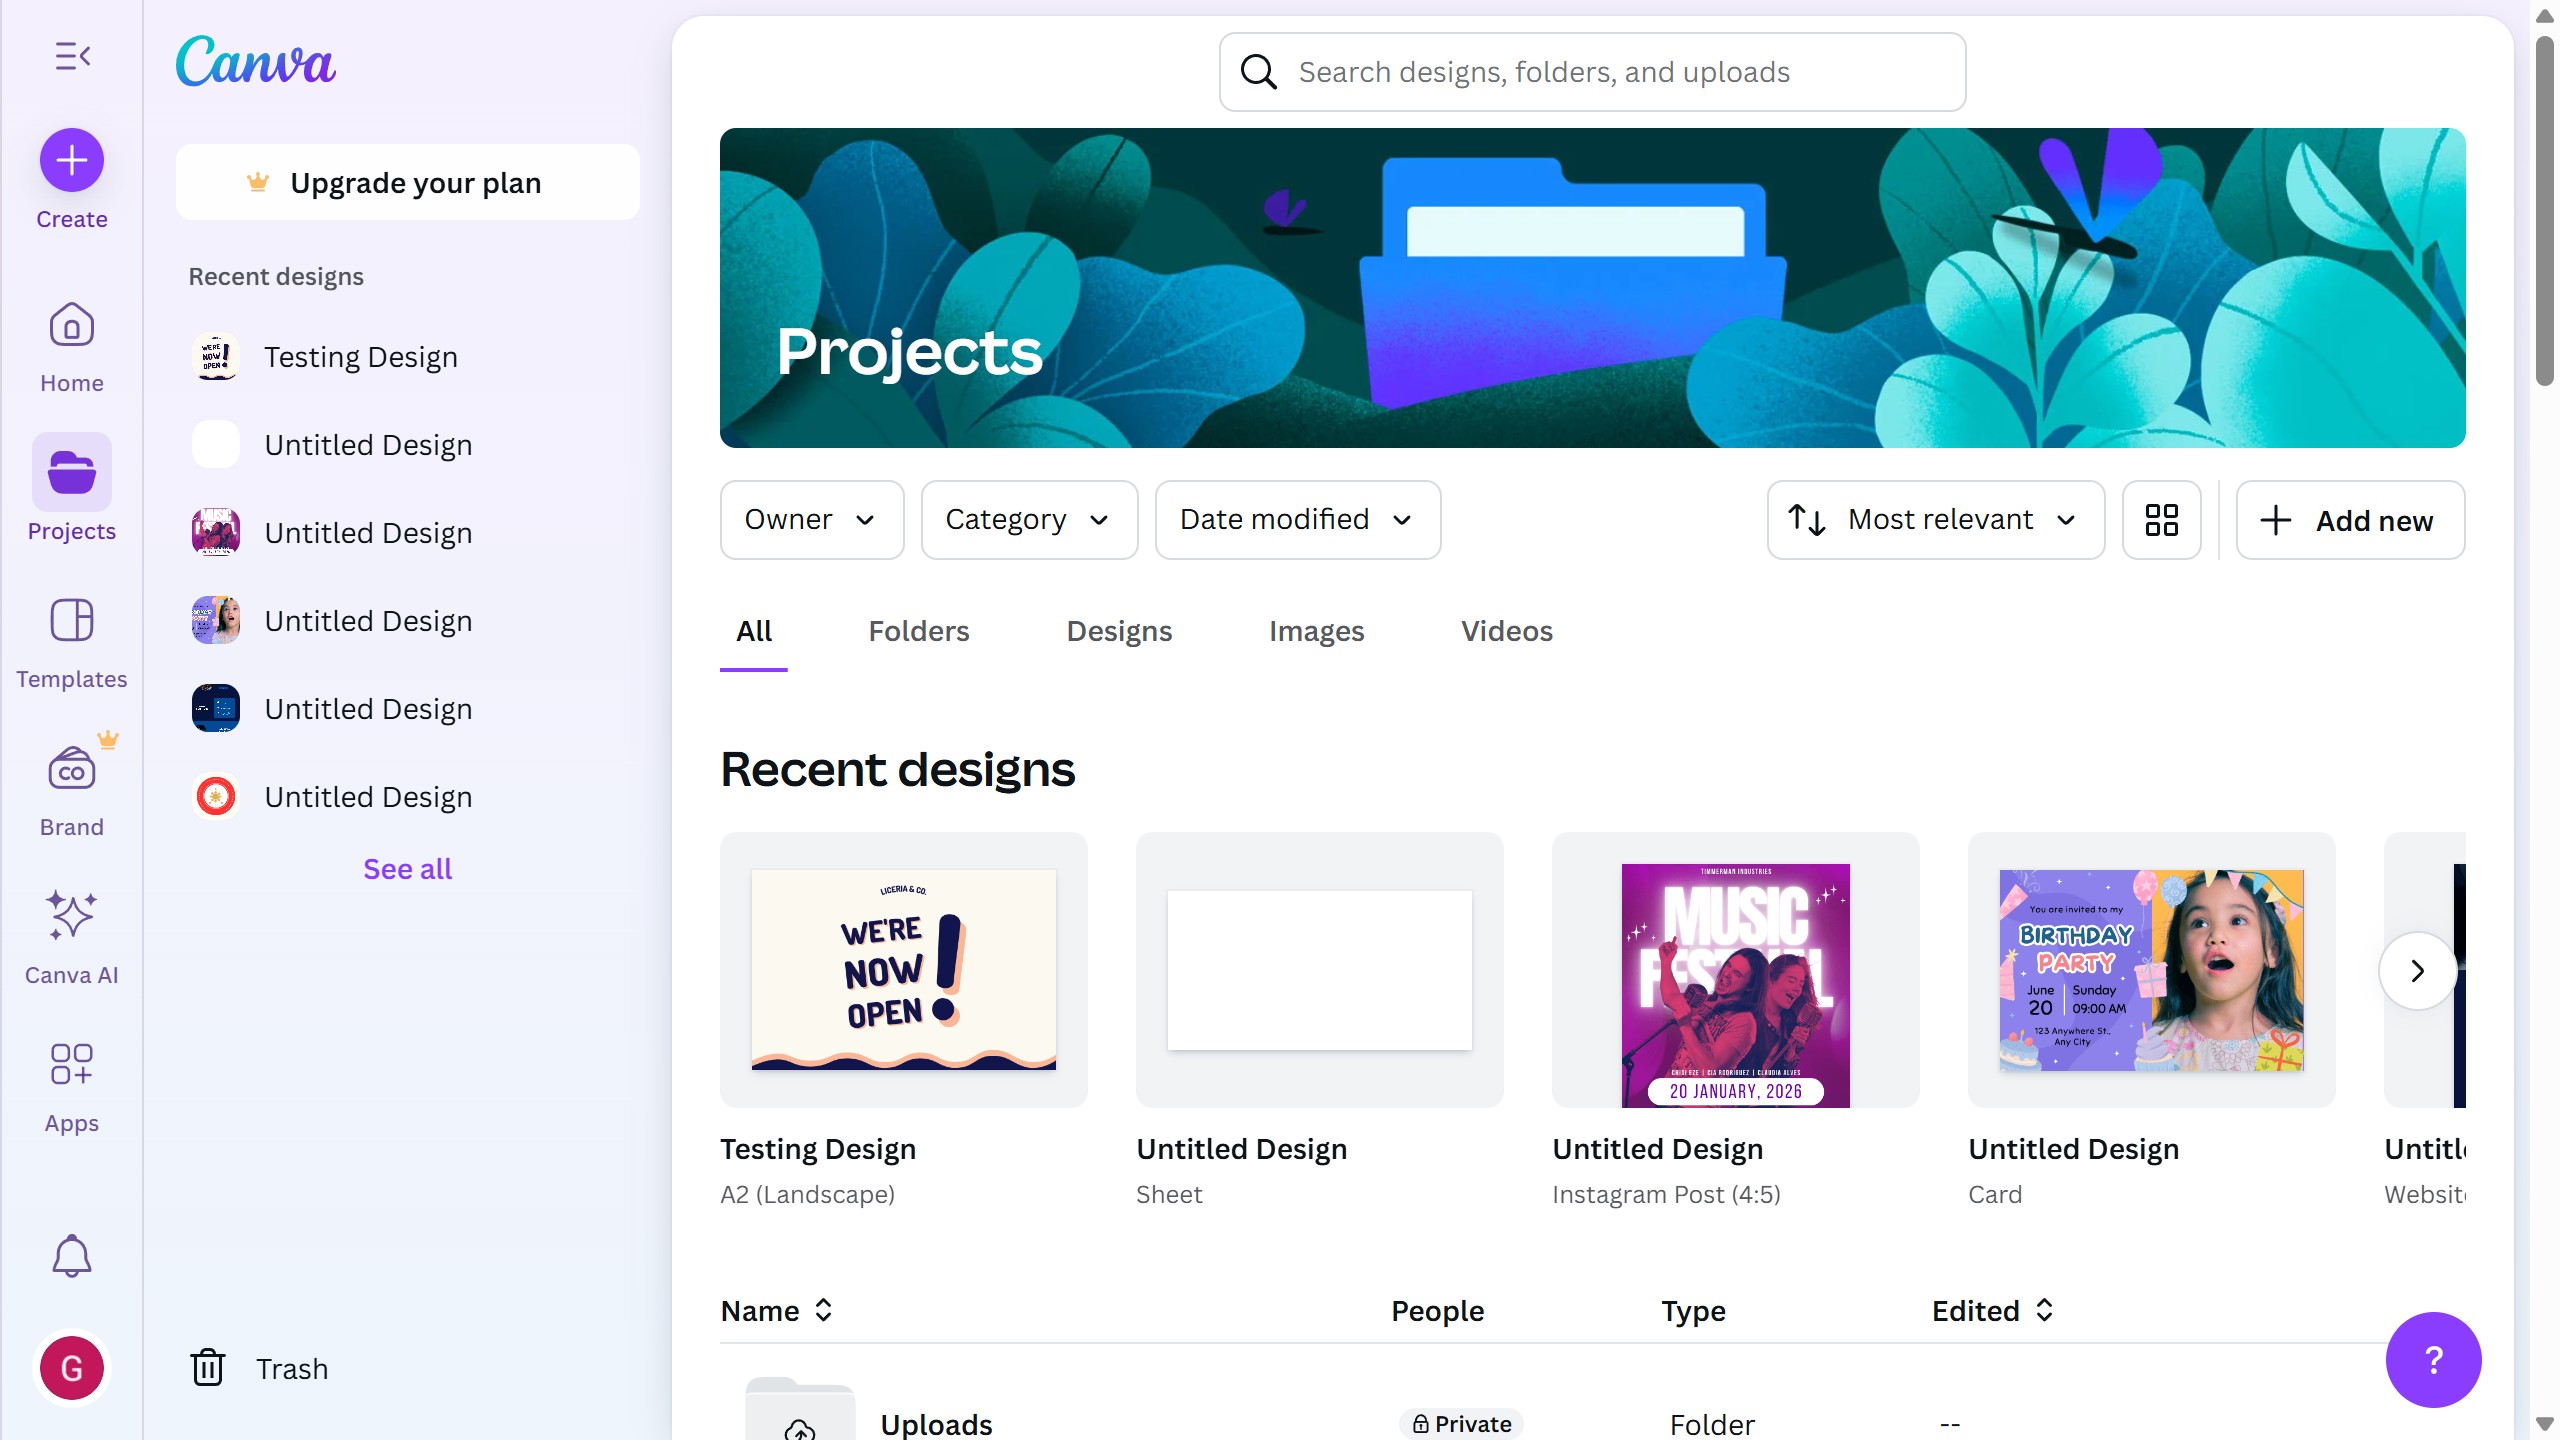Expand the Owner filter dropdown

pos(811,520)
